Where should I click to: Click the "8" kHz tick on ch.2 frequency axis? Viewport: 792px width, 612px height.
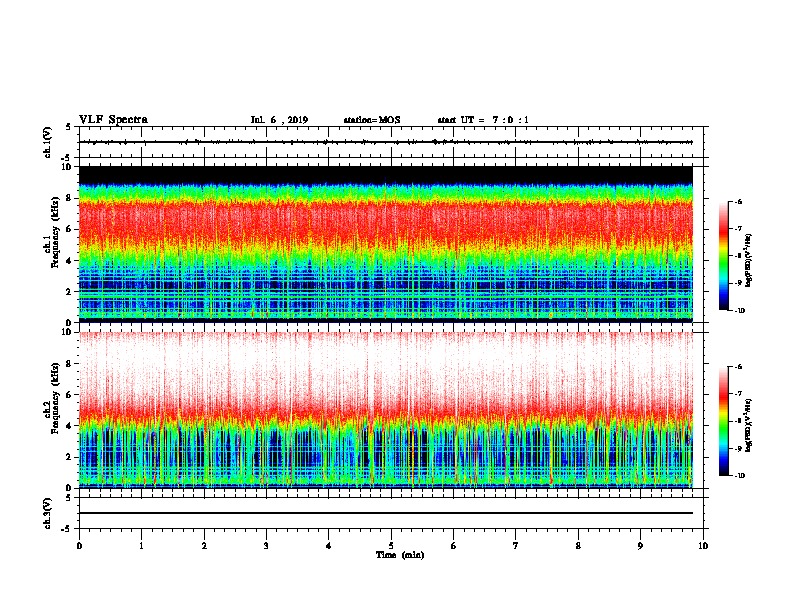click(x=70, y=364)
